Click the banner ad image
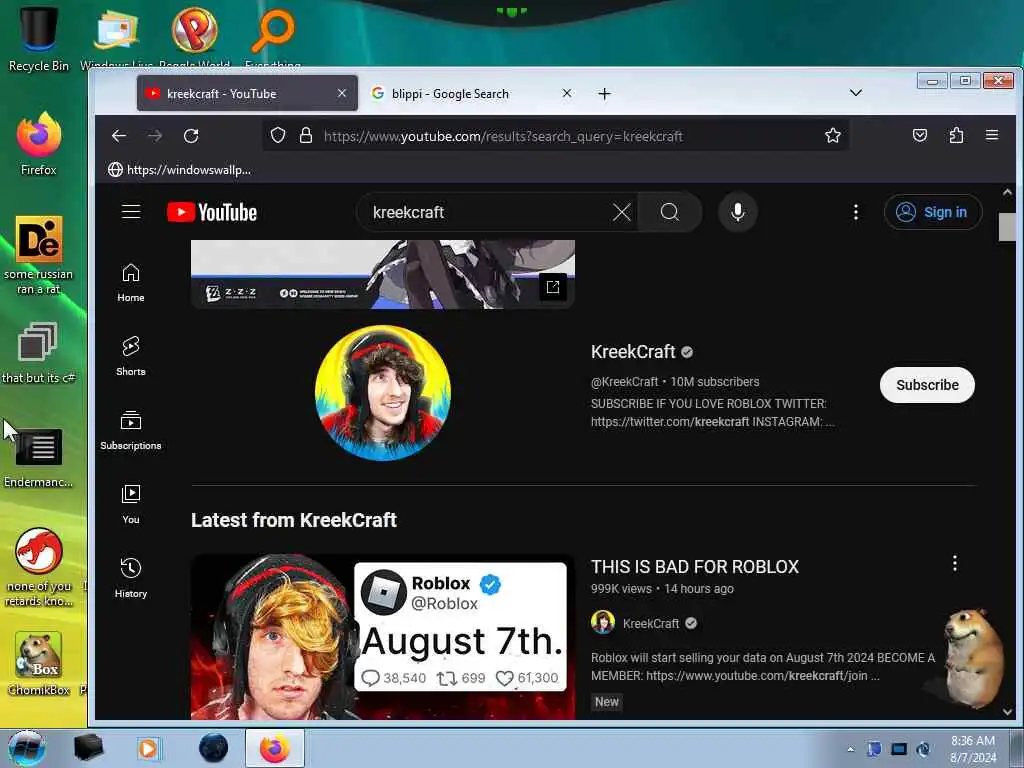This screenshot has width=1024, height=768. 383,274
